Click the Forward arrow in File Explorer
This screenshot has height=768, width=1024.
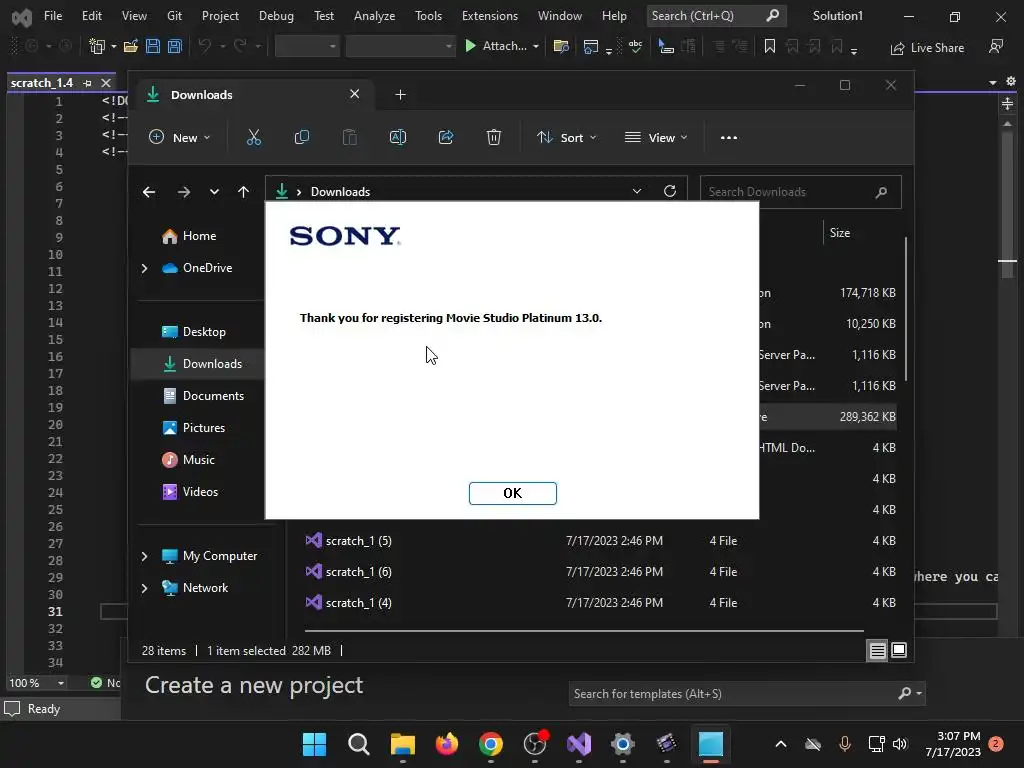pyautogui.click(x=184, y=192)
